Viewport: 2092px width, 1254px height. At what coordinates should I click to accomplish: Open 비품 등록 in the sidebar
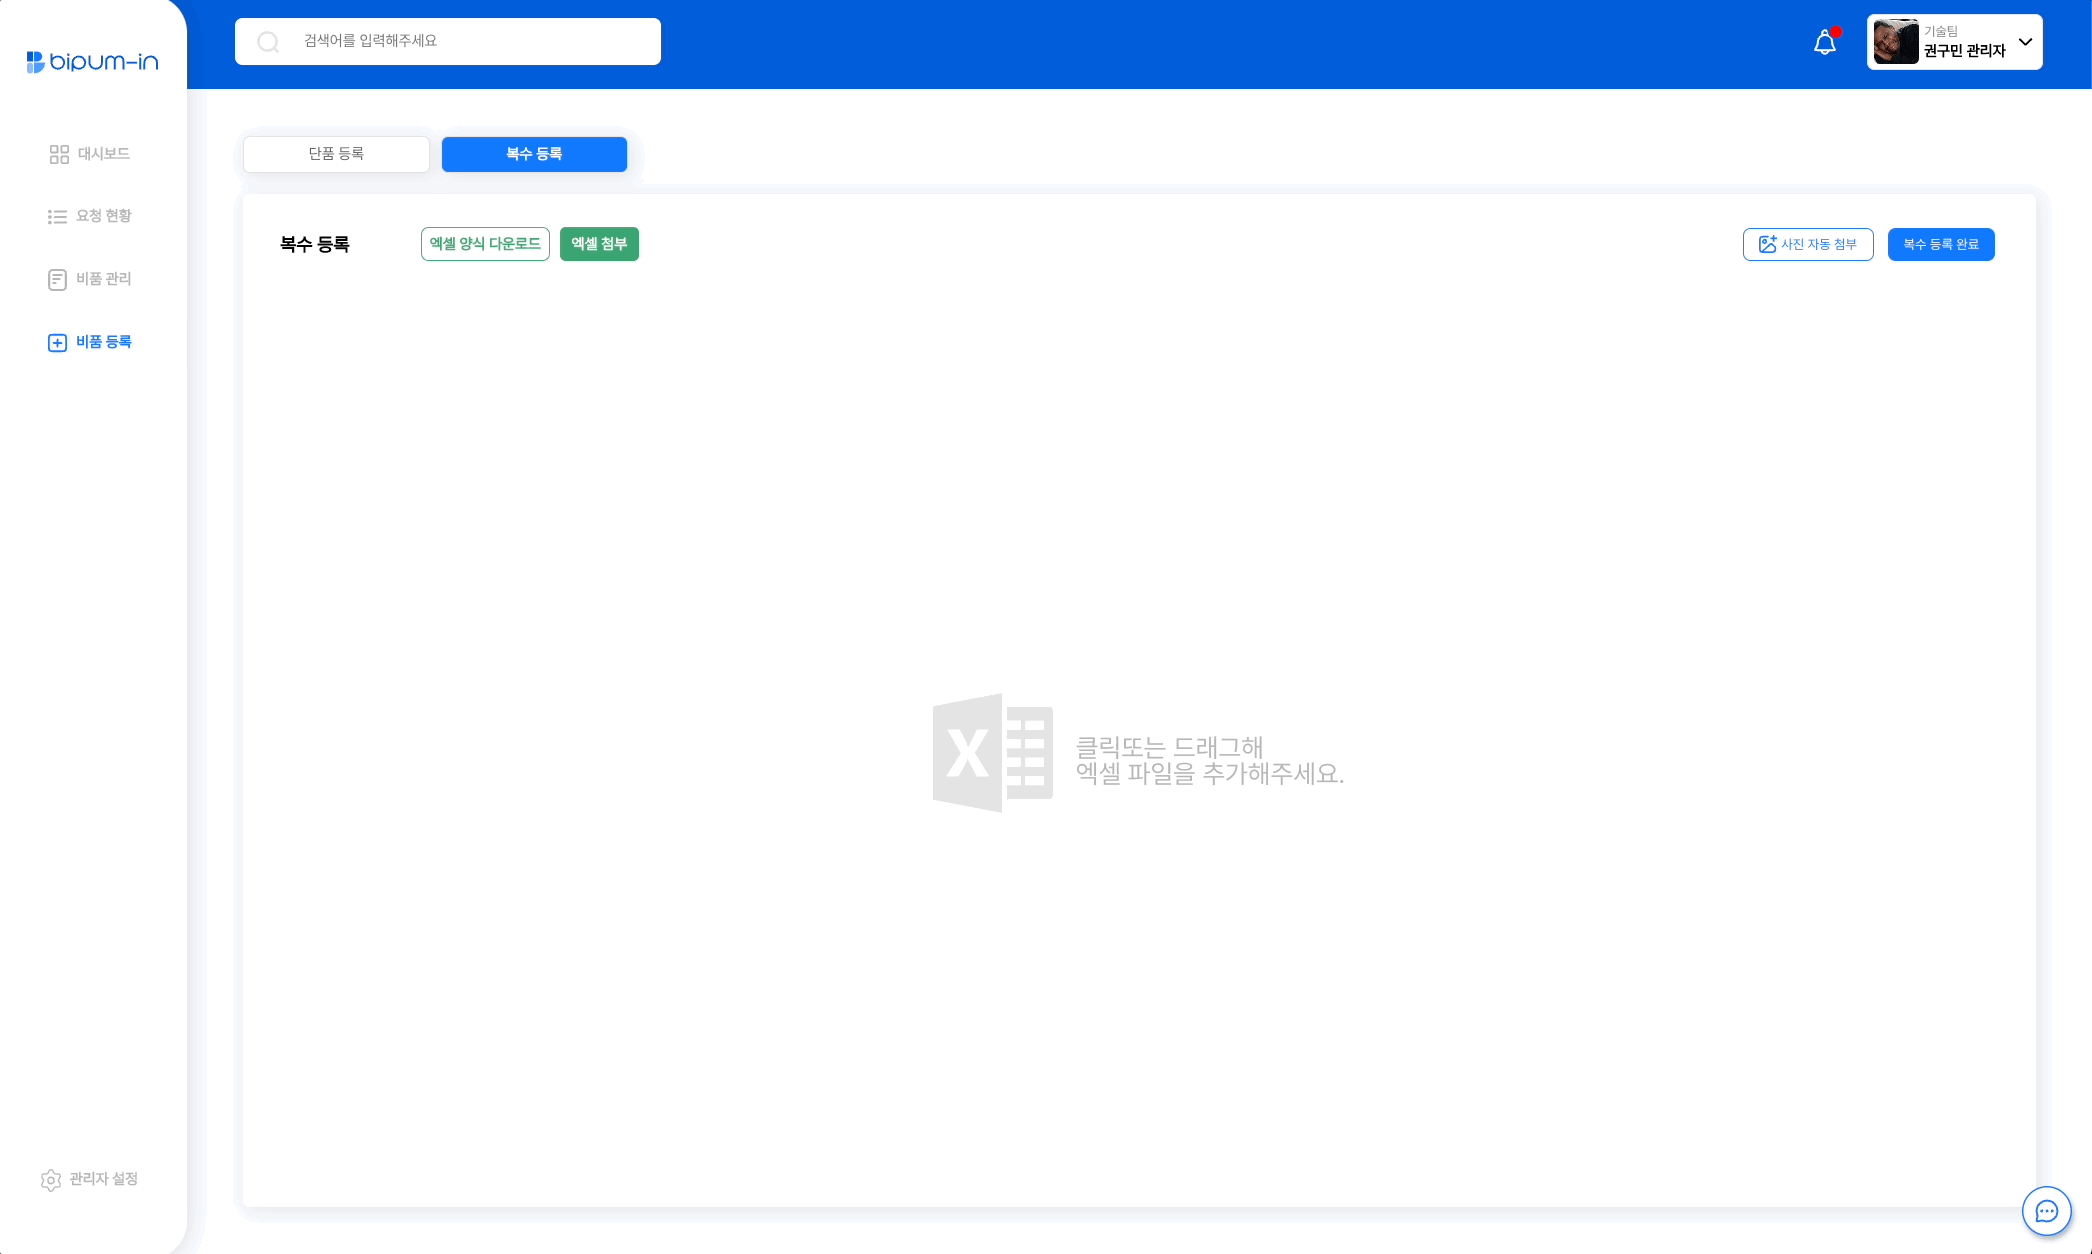[89, 342]
